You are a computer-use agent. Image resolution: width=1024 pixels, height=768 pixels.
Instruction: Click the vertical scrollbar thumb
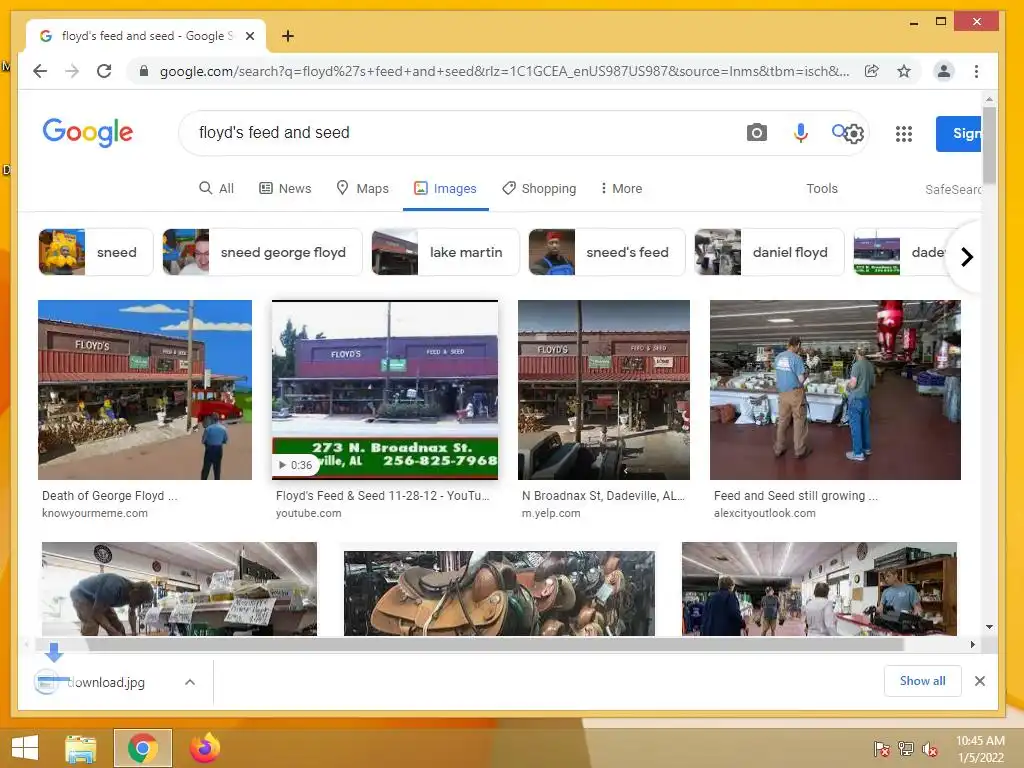coord(989,145)
